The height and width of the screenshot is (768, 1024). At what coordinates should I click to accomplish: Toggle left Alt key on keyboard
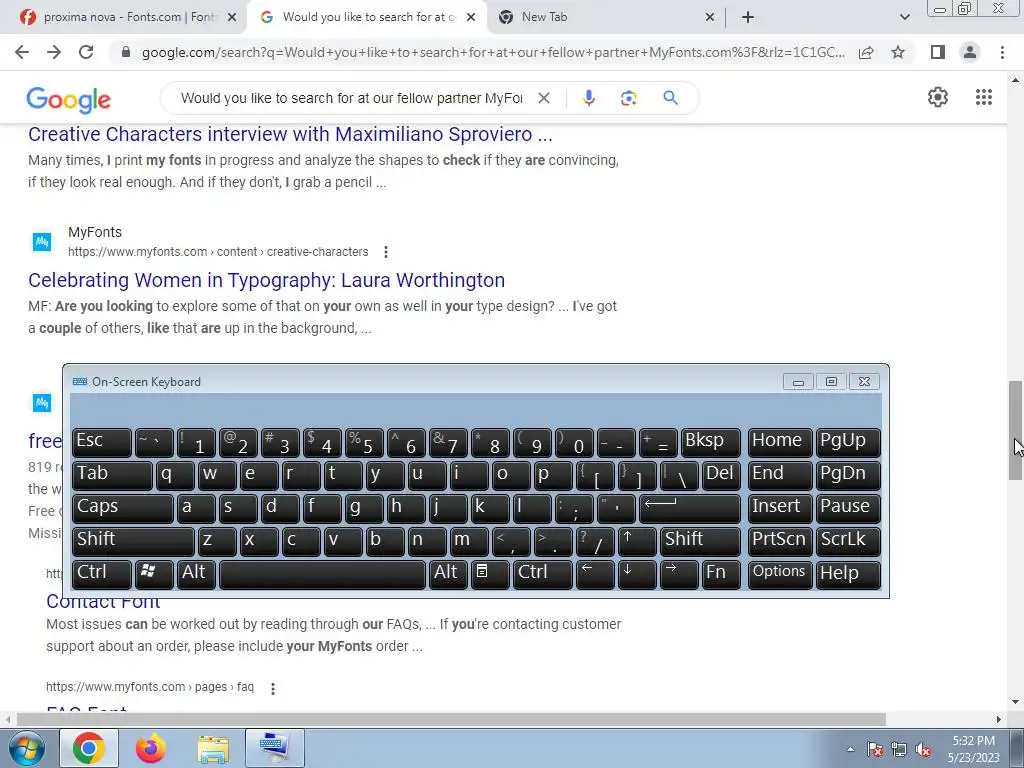(197, 574)
